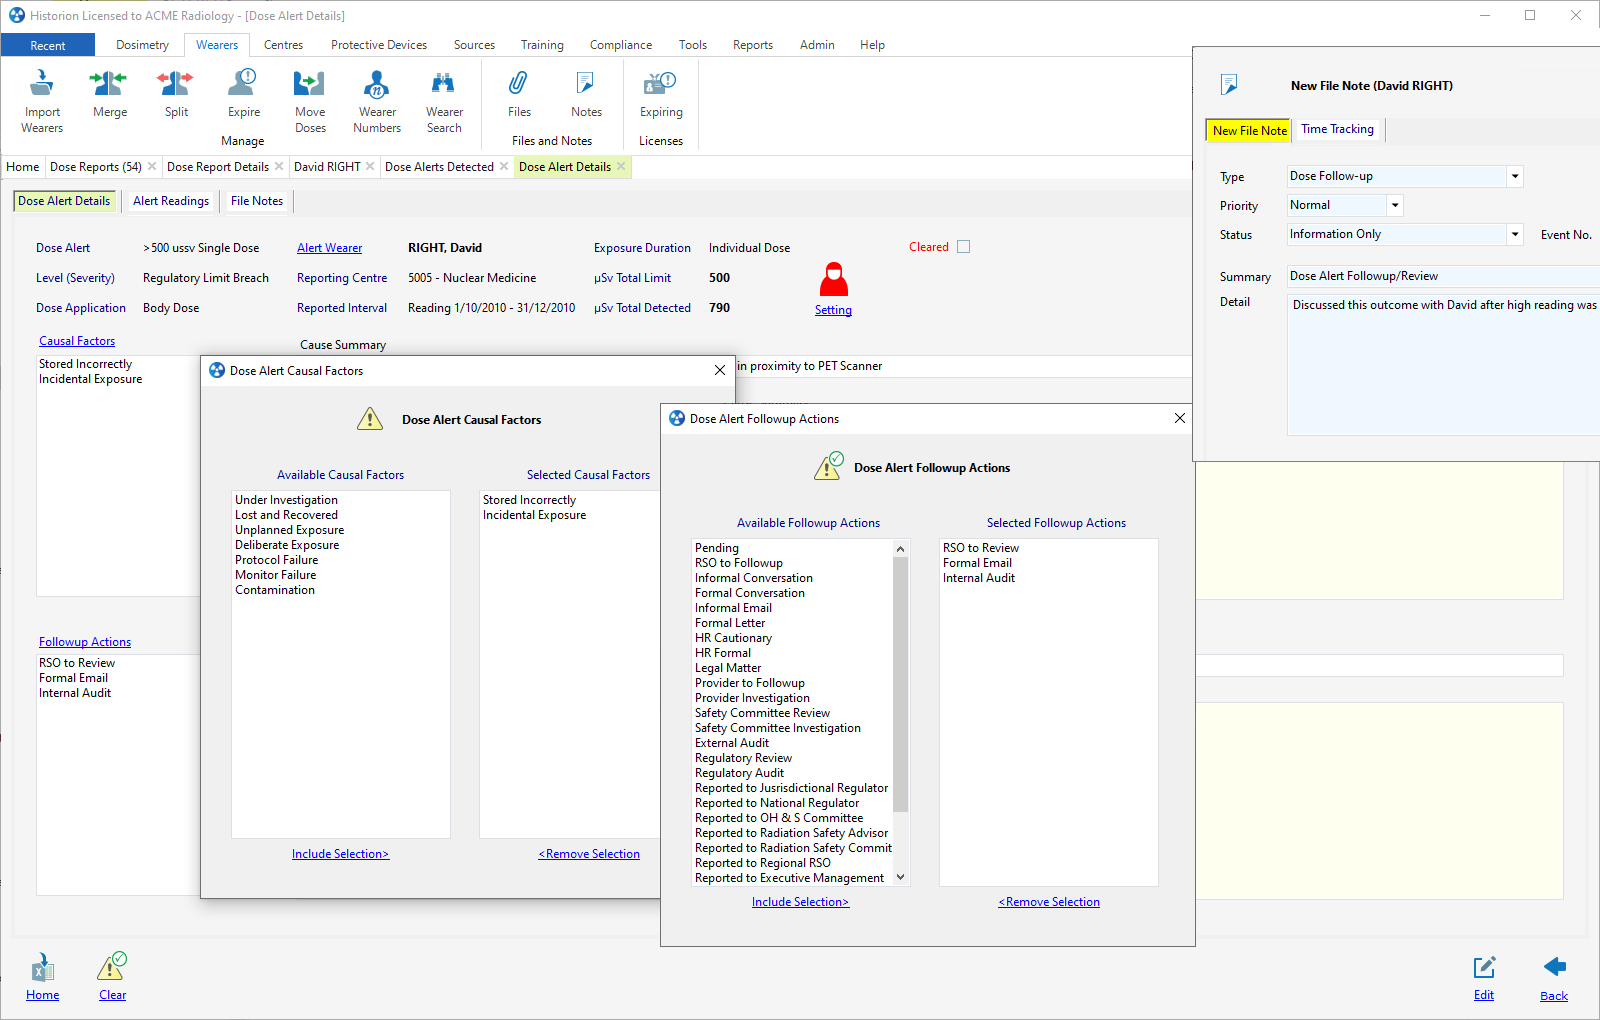Image resolution: width=1600 pixels, height=1020 pixels.
Task: Switch to the Time Tracking tab
Action: click(x=1337, y=130)
